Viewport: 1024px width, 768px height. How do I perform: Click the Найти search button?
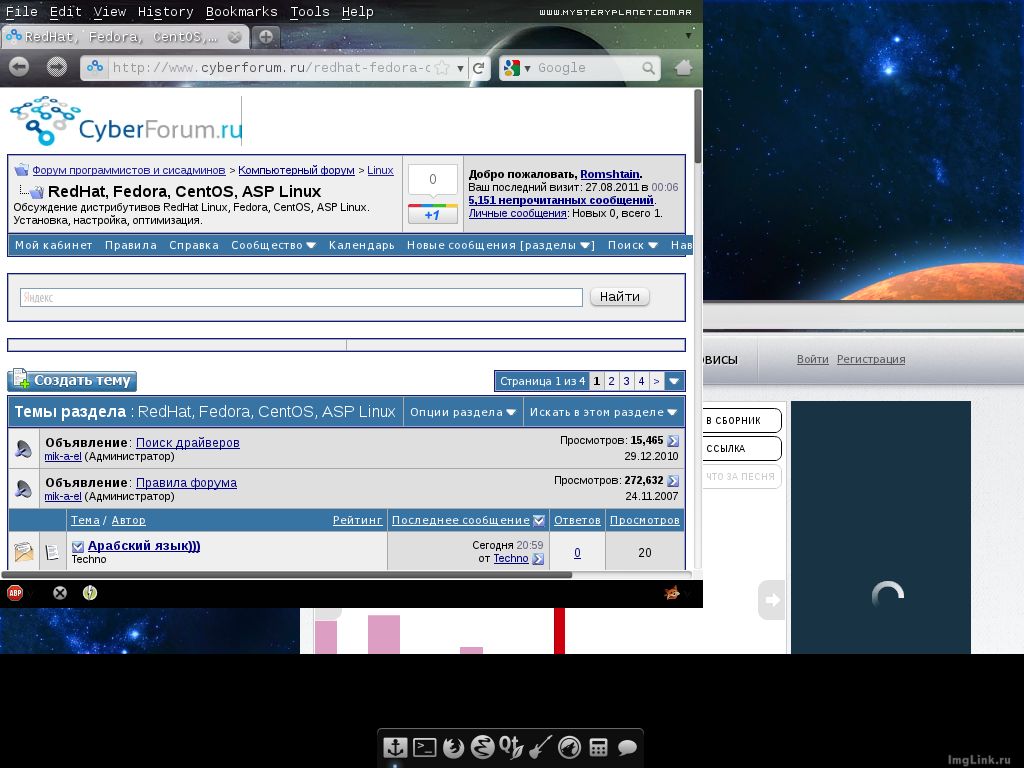point(620,296)
